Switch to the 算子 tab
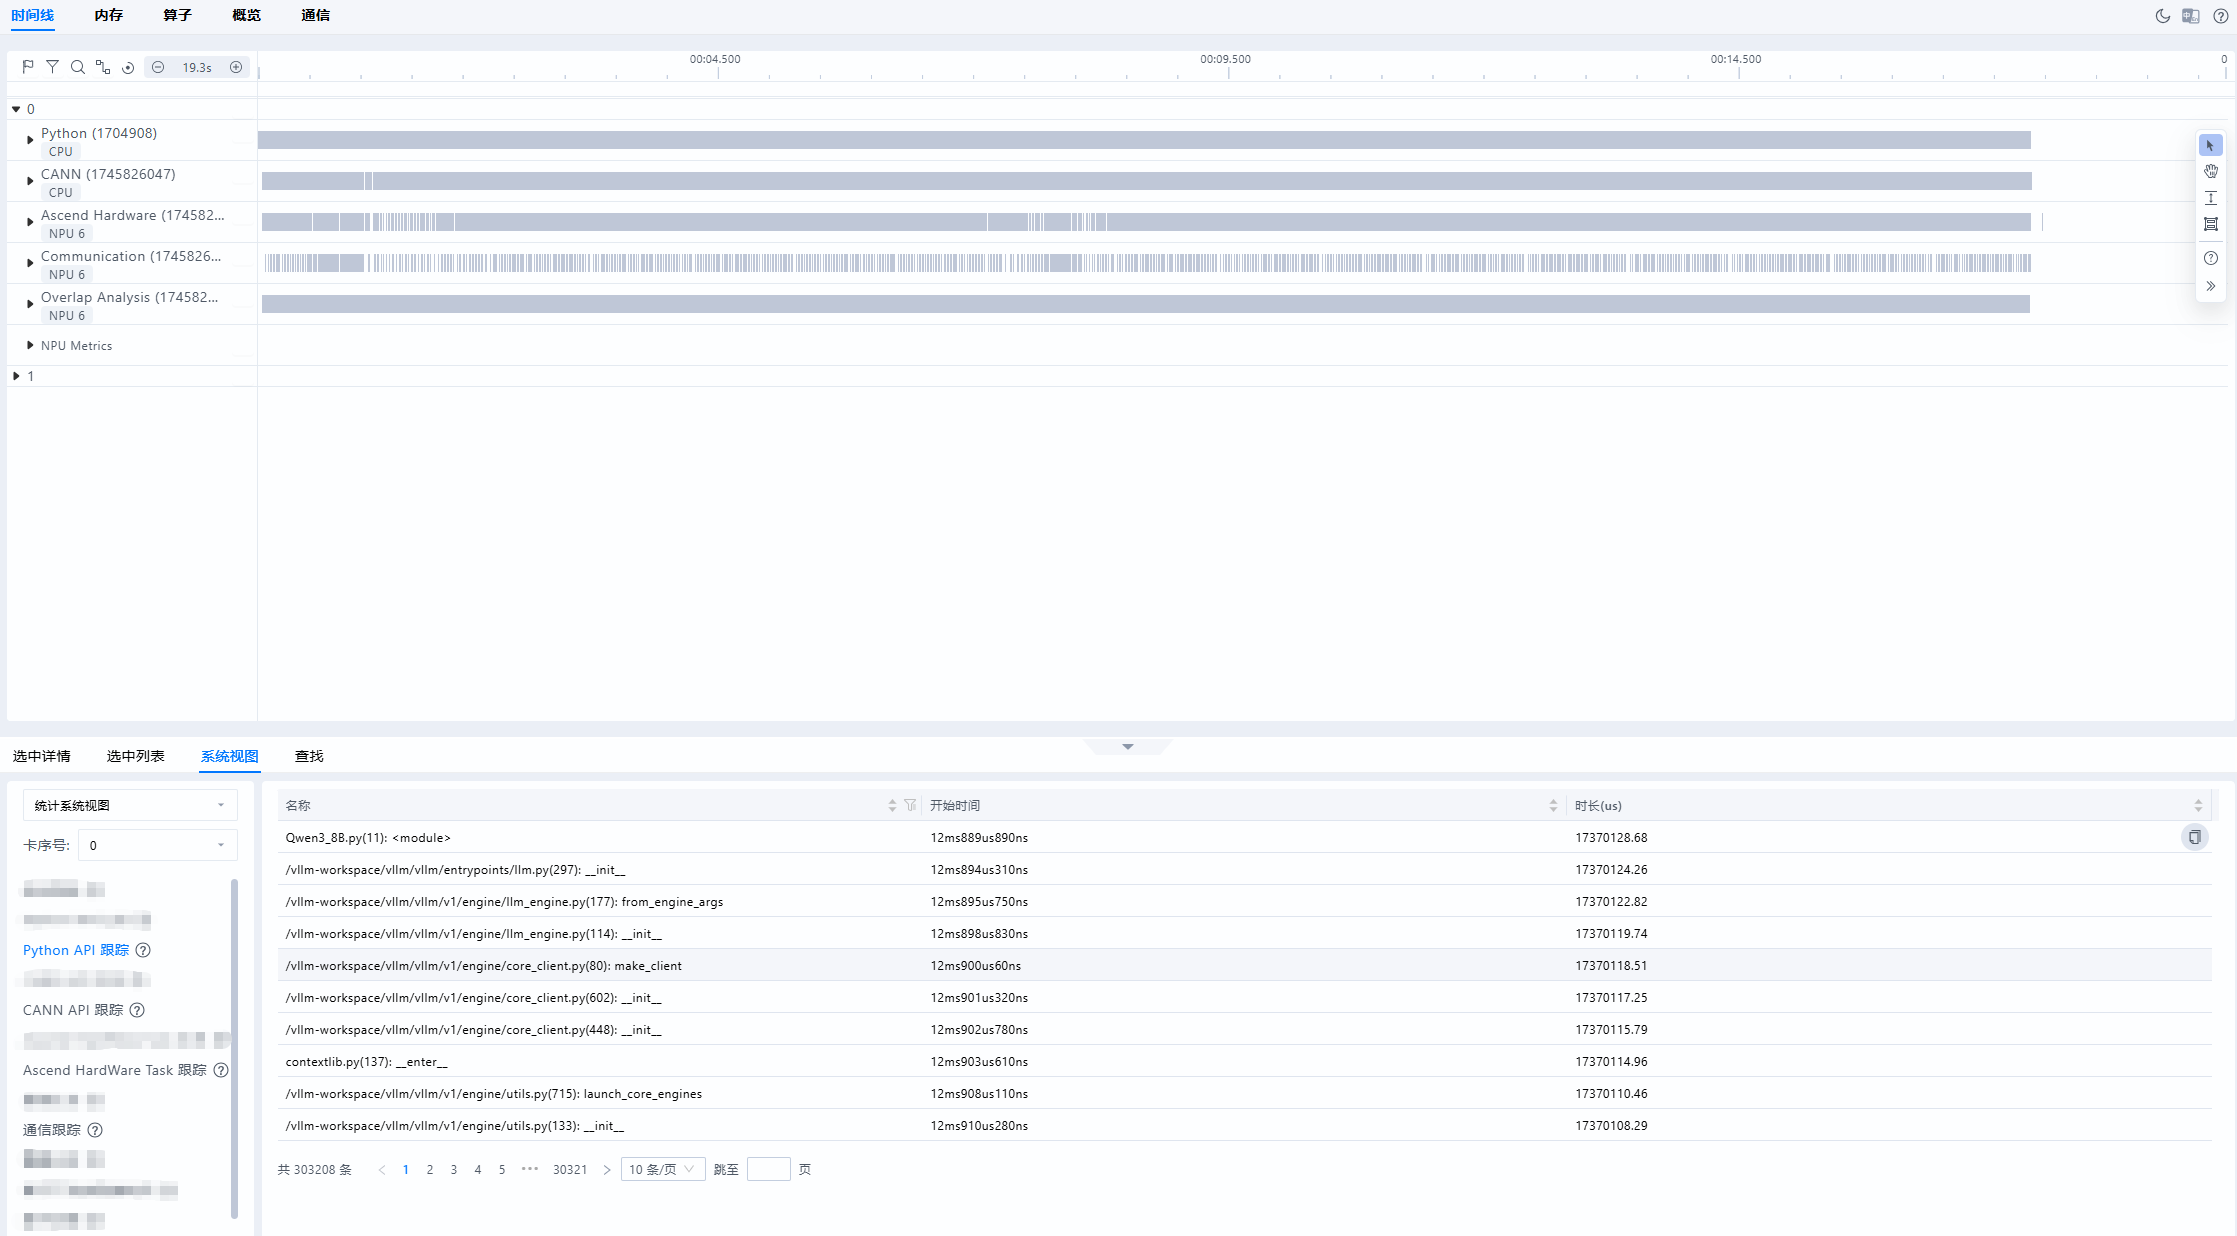 click(178, 16)
